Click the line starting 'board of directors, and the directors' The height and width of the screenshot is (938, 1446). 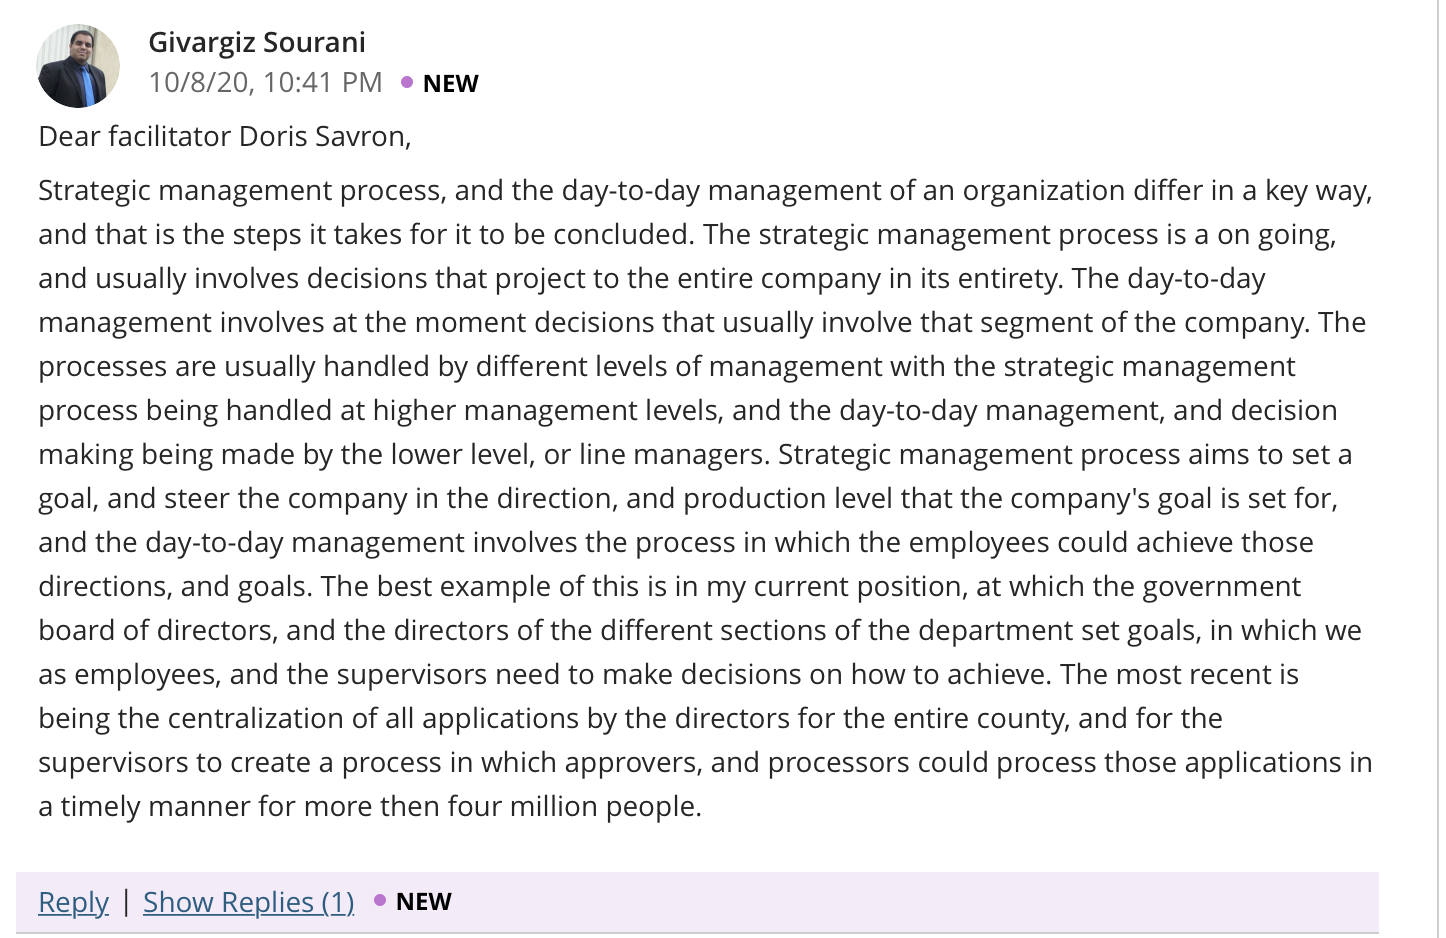tap(700, 630)
